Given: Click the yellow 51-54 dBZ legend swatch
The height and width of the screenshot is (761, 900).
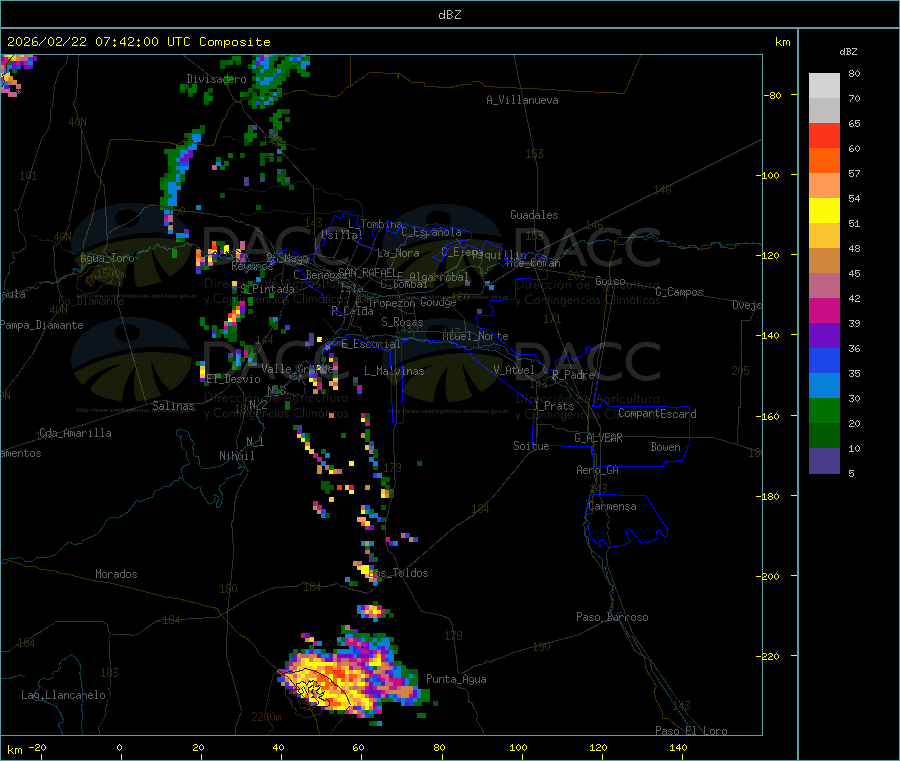Looking at the screenshot, I should coord(824,211).
